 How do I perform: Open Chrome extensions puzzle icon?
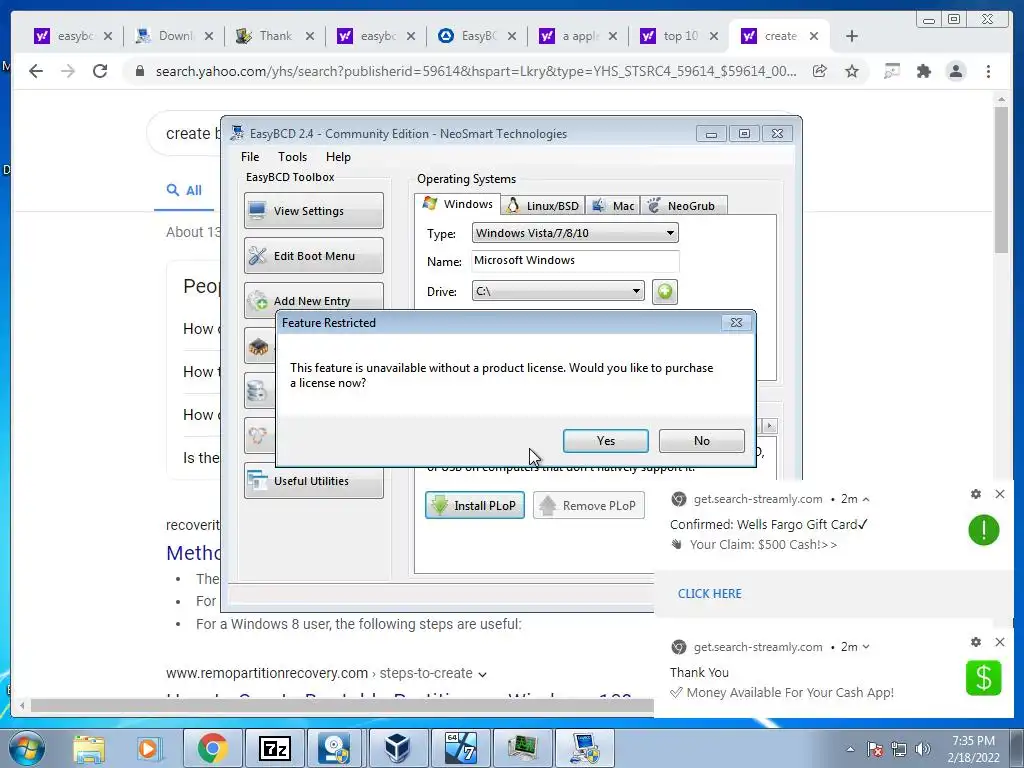point(923,71)
